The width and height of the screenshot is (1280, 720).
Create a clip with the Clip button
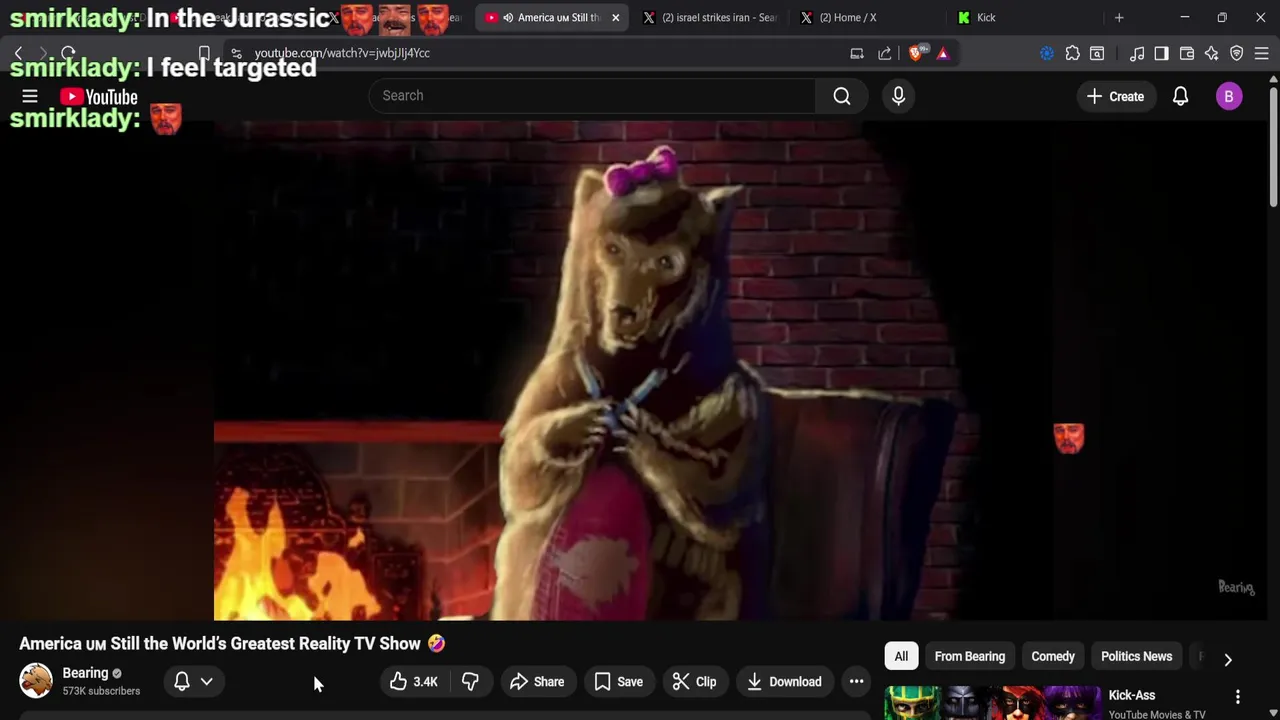[x=694, y=682]
